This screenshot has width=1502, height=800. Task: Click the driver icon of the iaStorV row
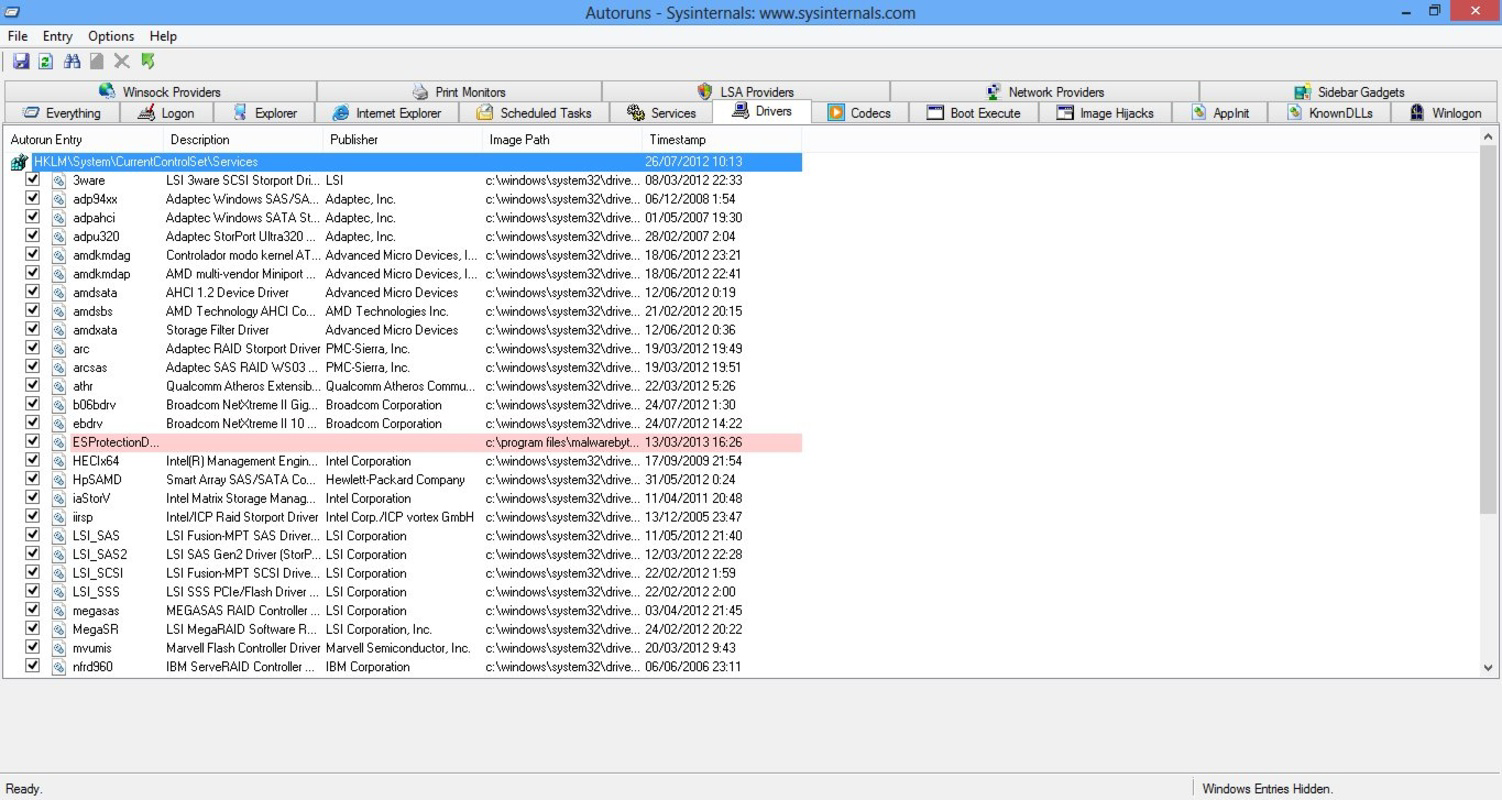(x=59, y=498)
